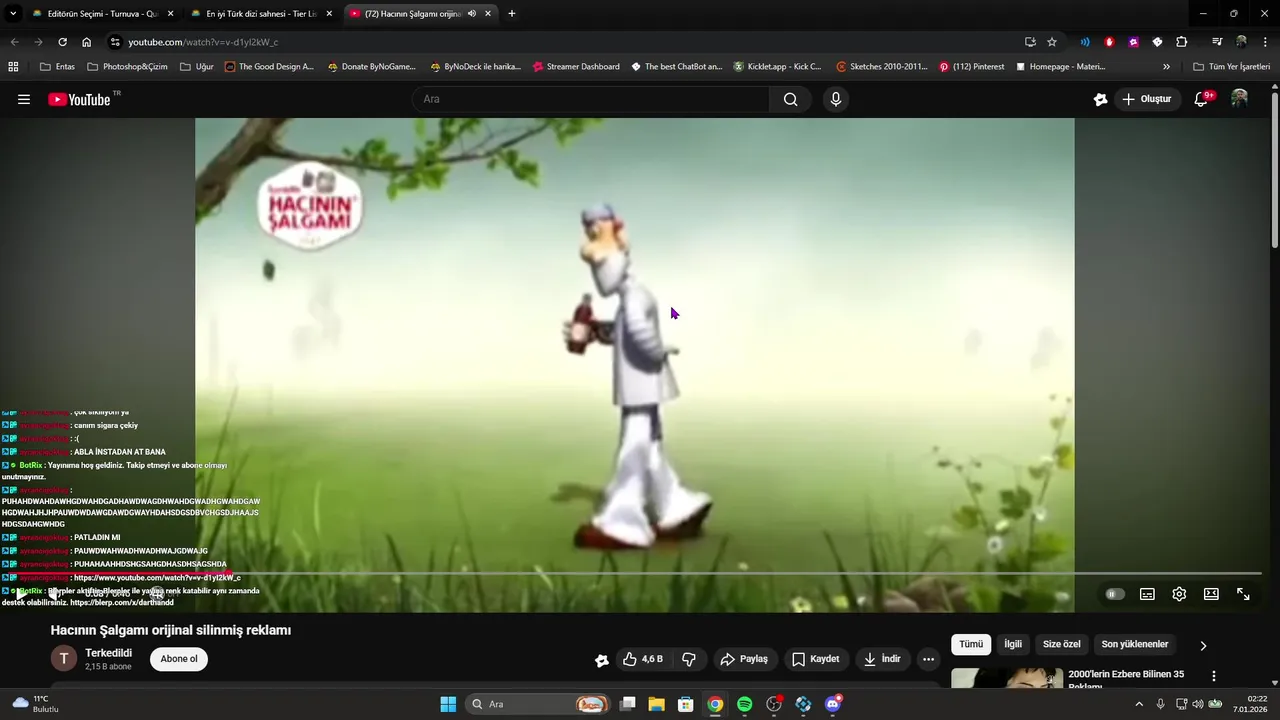Bookmark this page with the star
Screen dimensions: 1280x720
[x=1052, y=42]
